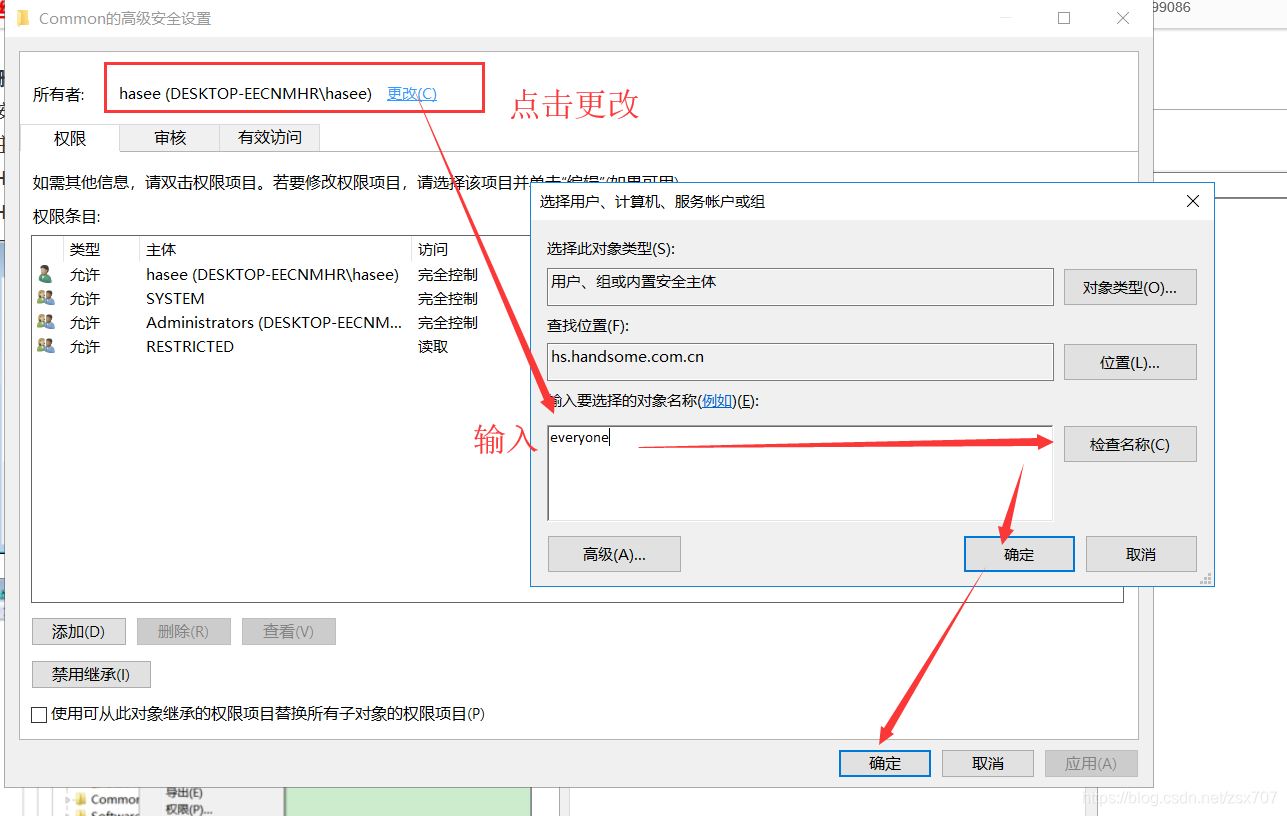Screen dimensions: 1287x816
Task: Maximize the Common advanced security window
Action: click(x=1064, y=18)
